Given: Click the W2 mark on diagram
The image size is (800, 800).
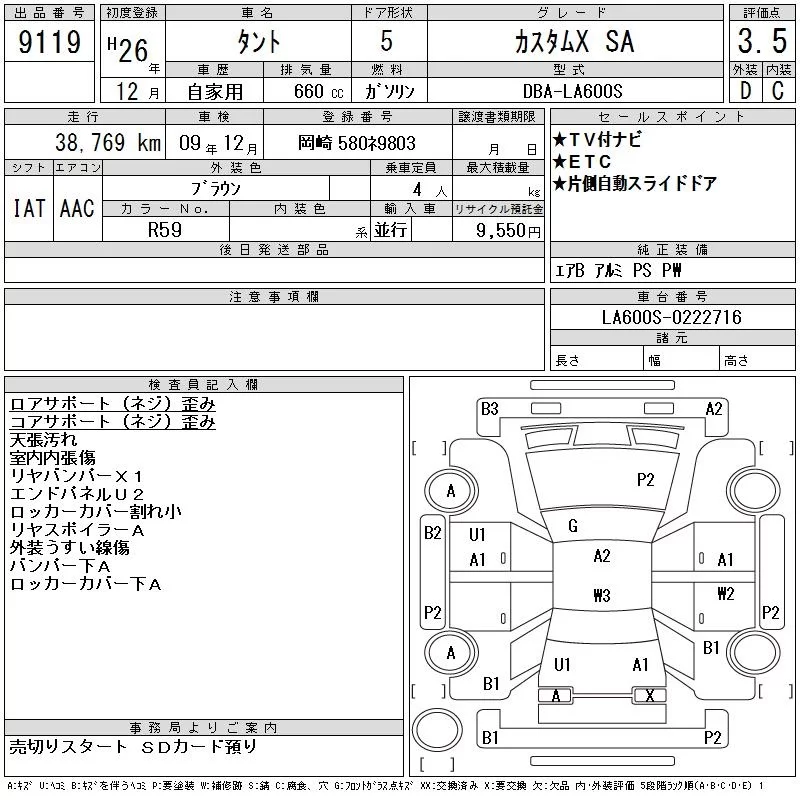Looking at the screenshot, I should (726, 593).
